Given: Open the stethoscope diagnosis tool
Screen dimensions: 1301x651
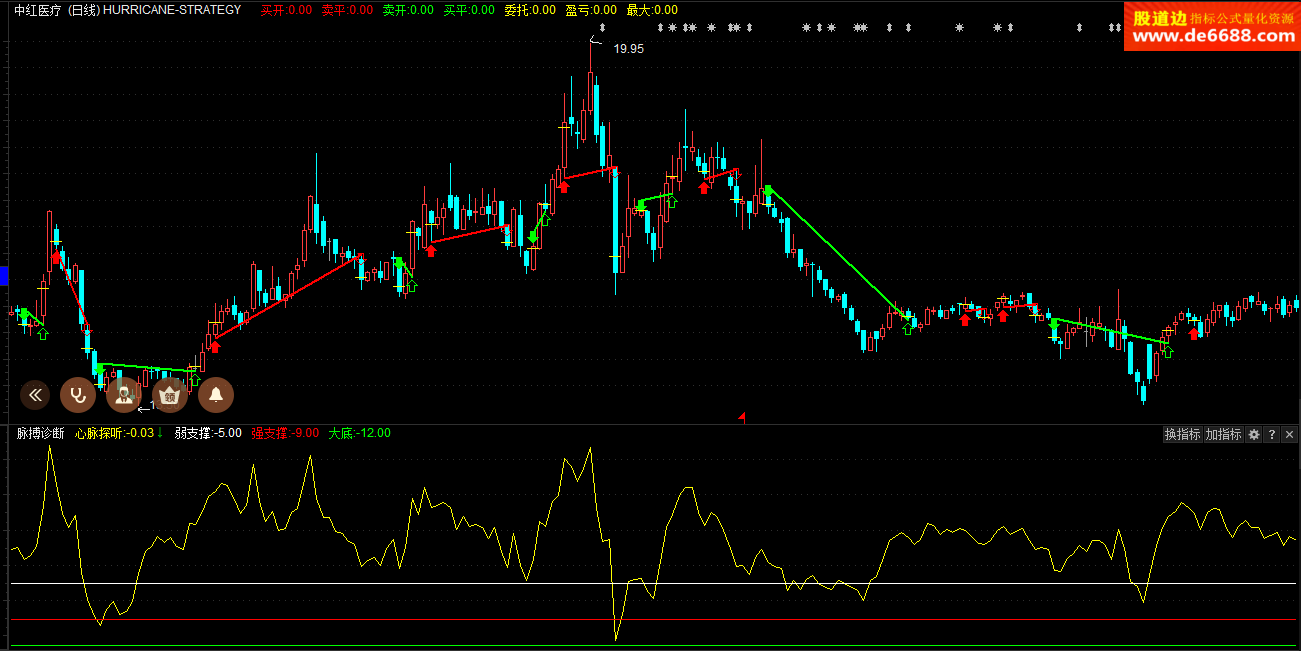Looking at the screenshot, I should [x=78, y=395].
